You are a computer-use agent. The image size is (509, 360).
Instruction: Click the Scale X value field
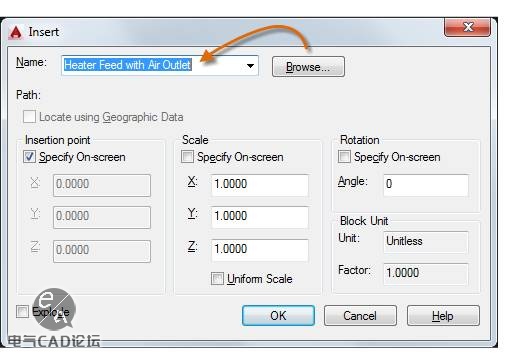coord(260,184)
